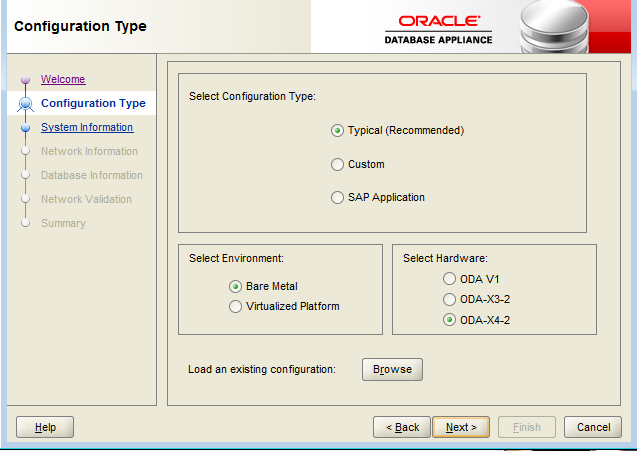
Task: Click the greyed-out Finish button
Action: (527, 427)
